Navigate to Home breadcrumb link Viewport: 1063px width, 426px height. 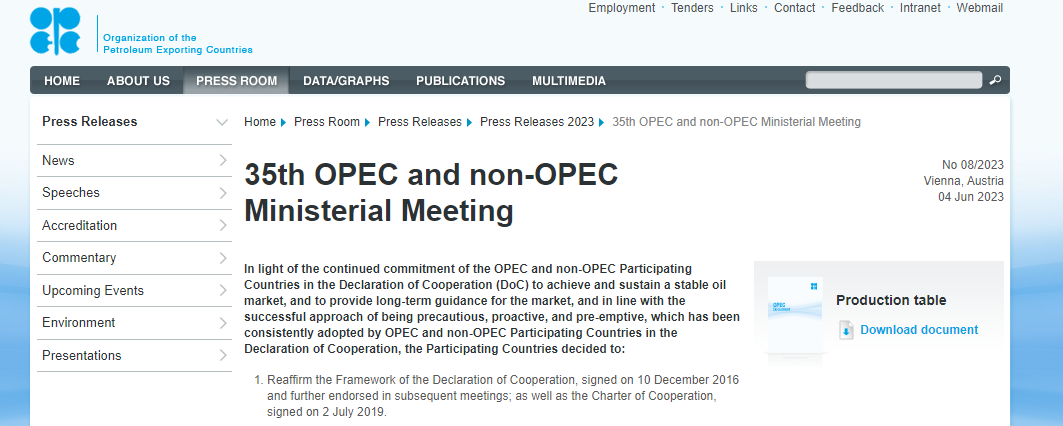[260, 122]
